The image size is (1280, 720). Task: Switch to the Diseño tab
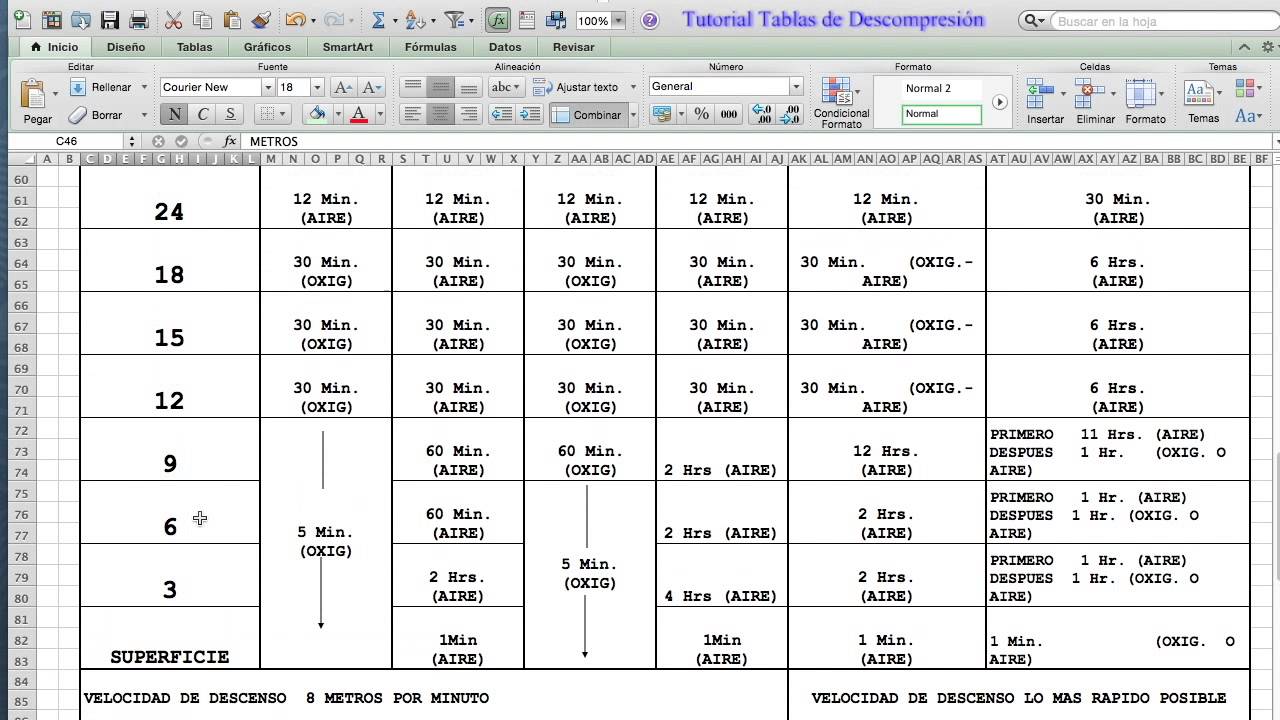coord(126,47)
